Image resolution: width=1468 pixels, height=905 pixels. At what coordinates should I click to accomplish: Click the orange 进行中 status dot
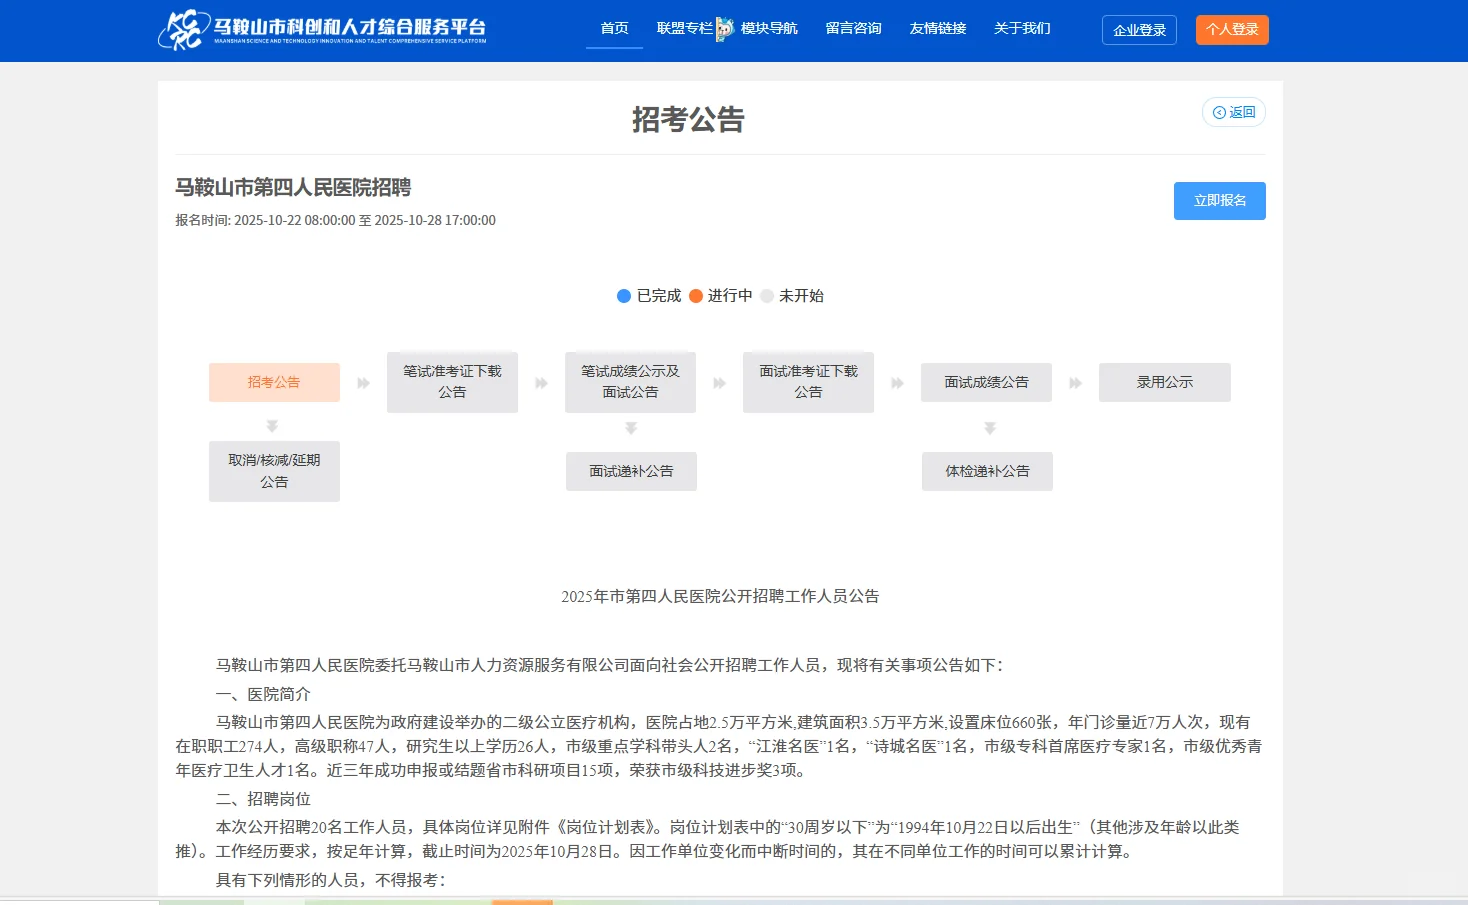[x=696, y=296]
